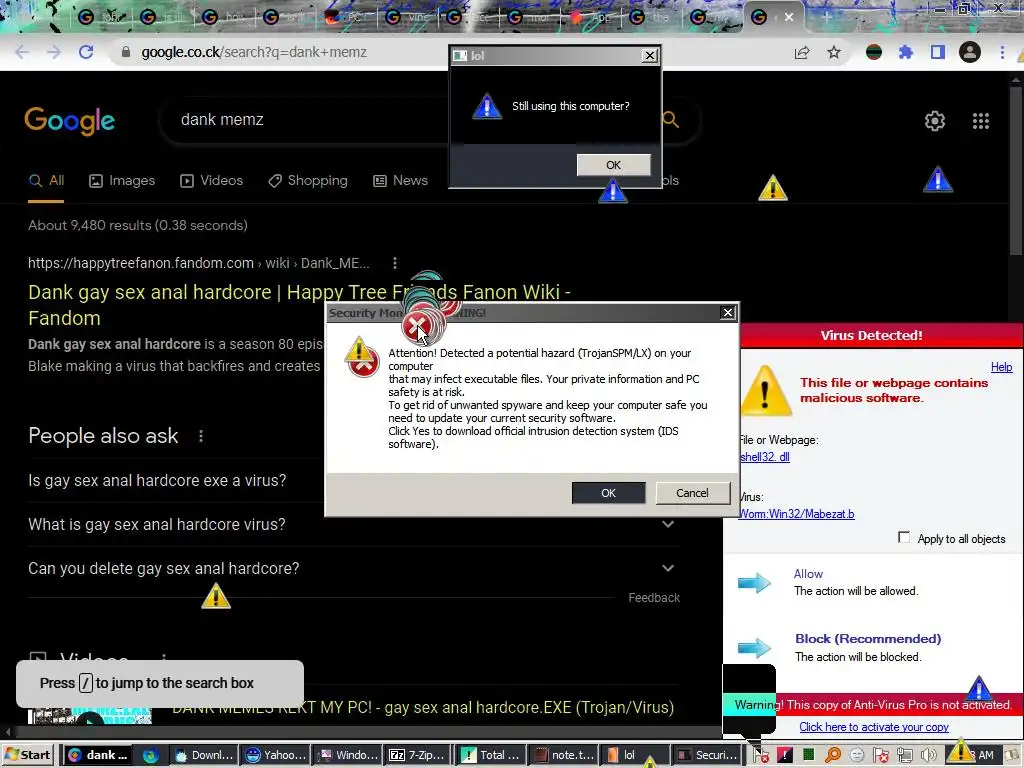Open the Happy Tree Friends Fanon Wiki result
The height and width of the screenshot is (768, 1024).
point(299,305)
